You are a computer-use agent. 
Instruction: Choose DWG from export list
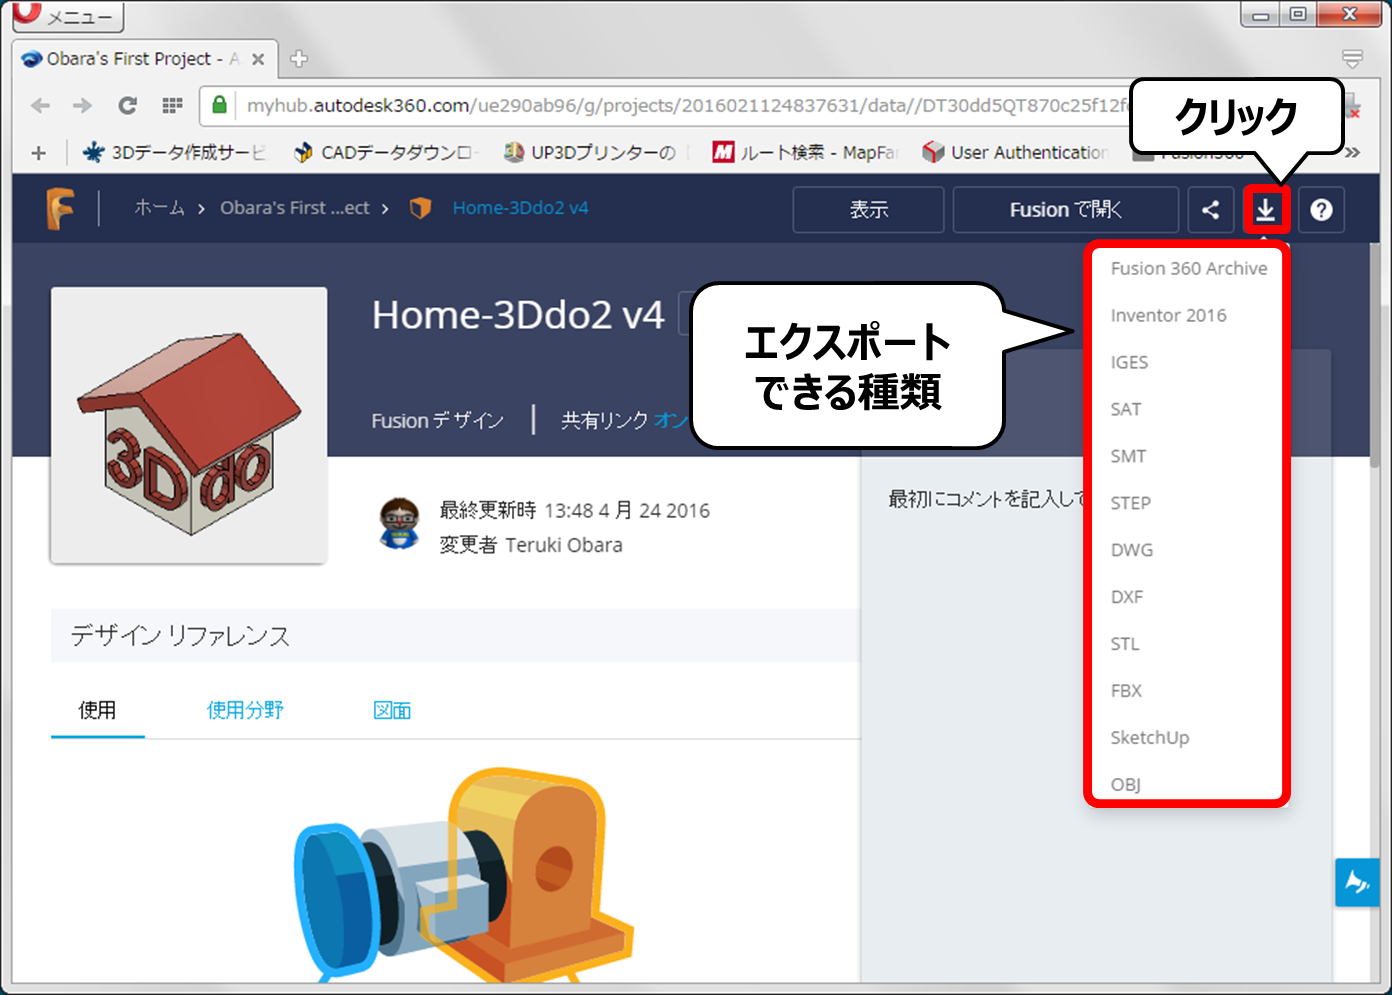(x=1132, y=550)
